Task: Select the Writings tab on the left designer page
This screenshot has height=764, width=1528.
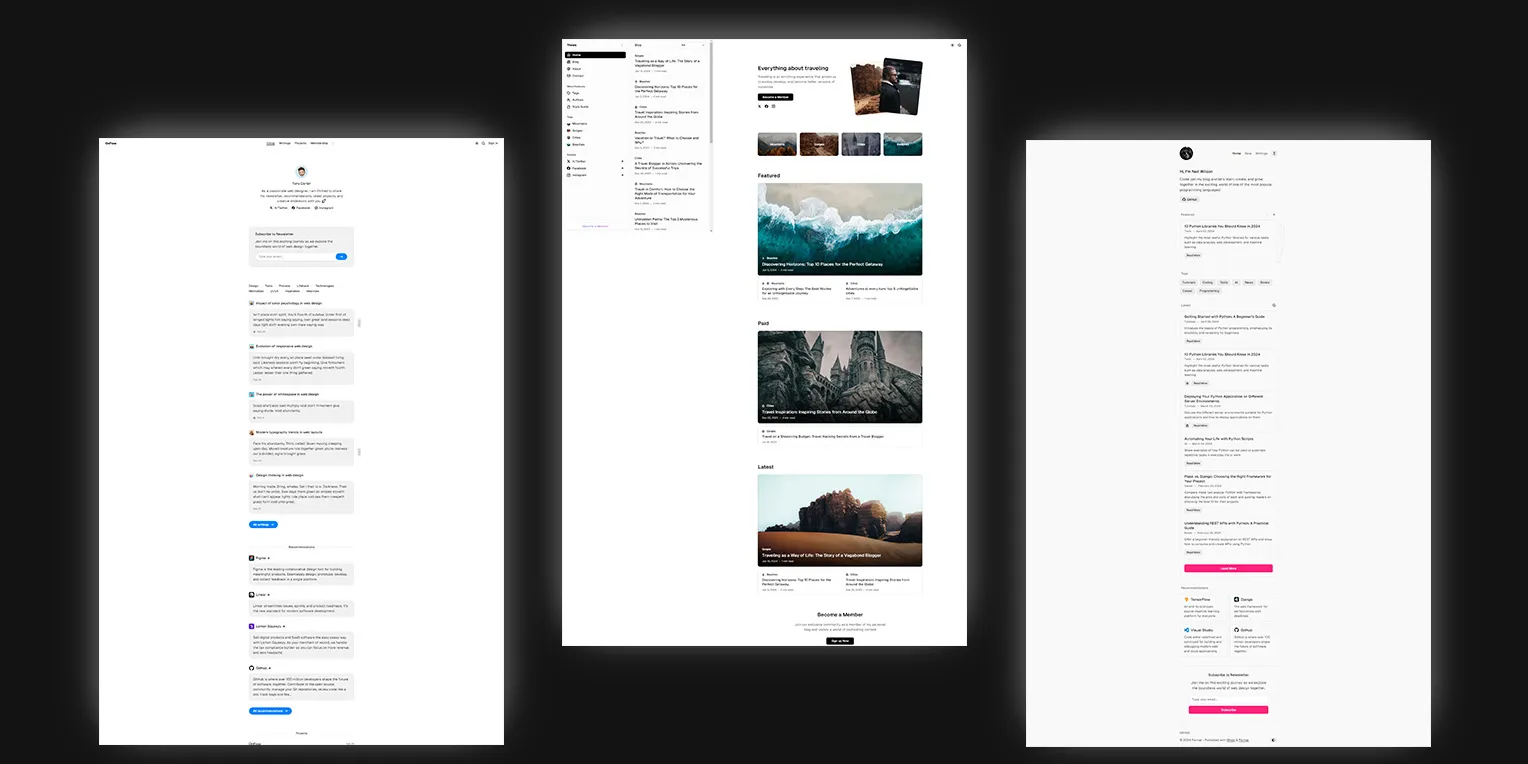Action: [285, 143]
